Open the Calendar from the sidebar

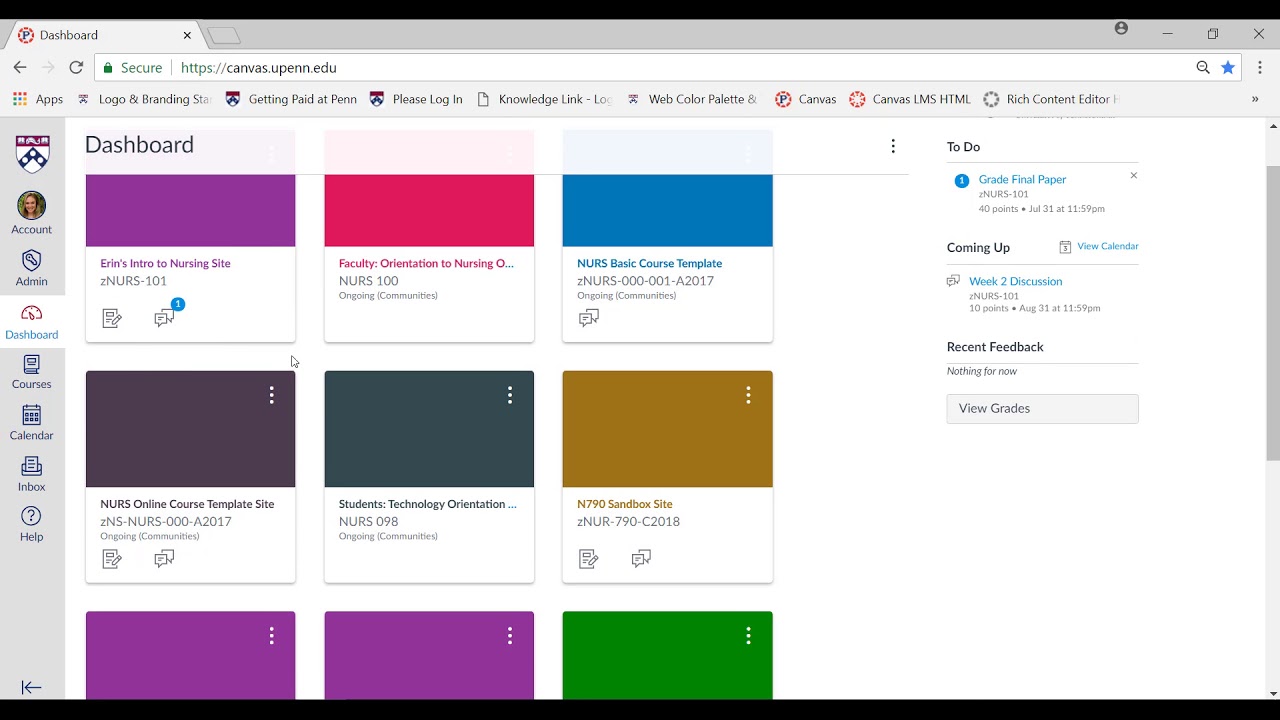[32, 423]
